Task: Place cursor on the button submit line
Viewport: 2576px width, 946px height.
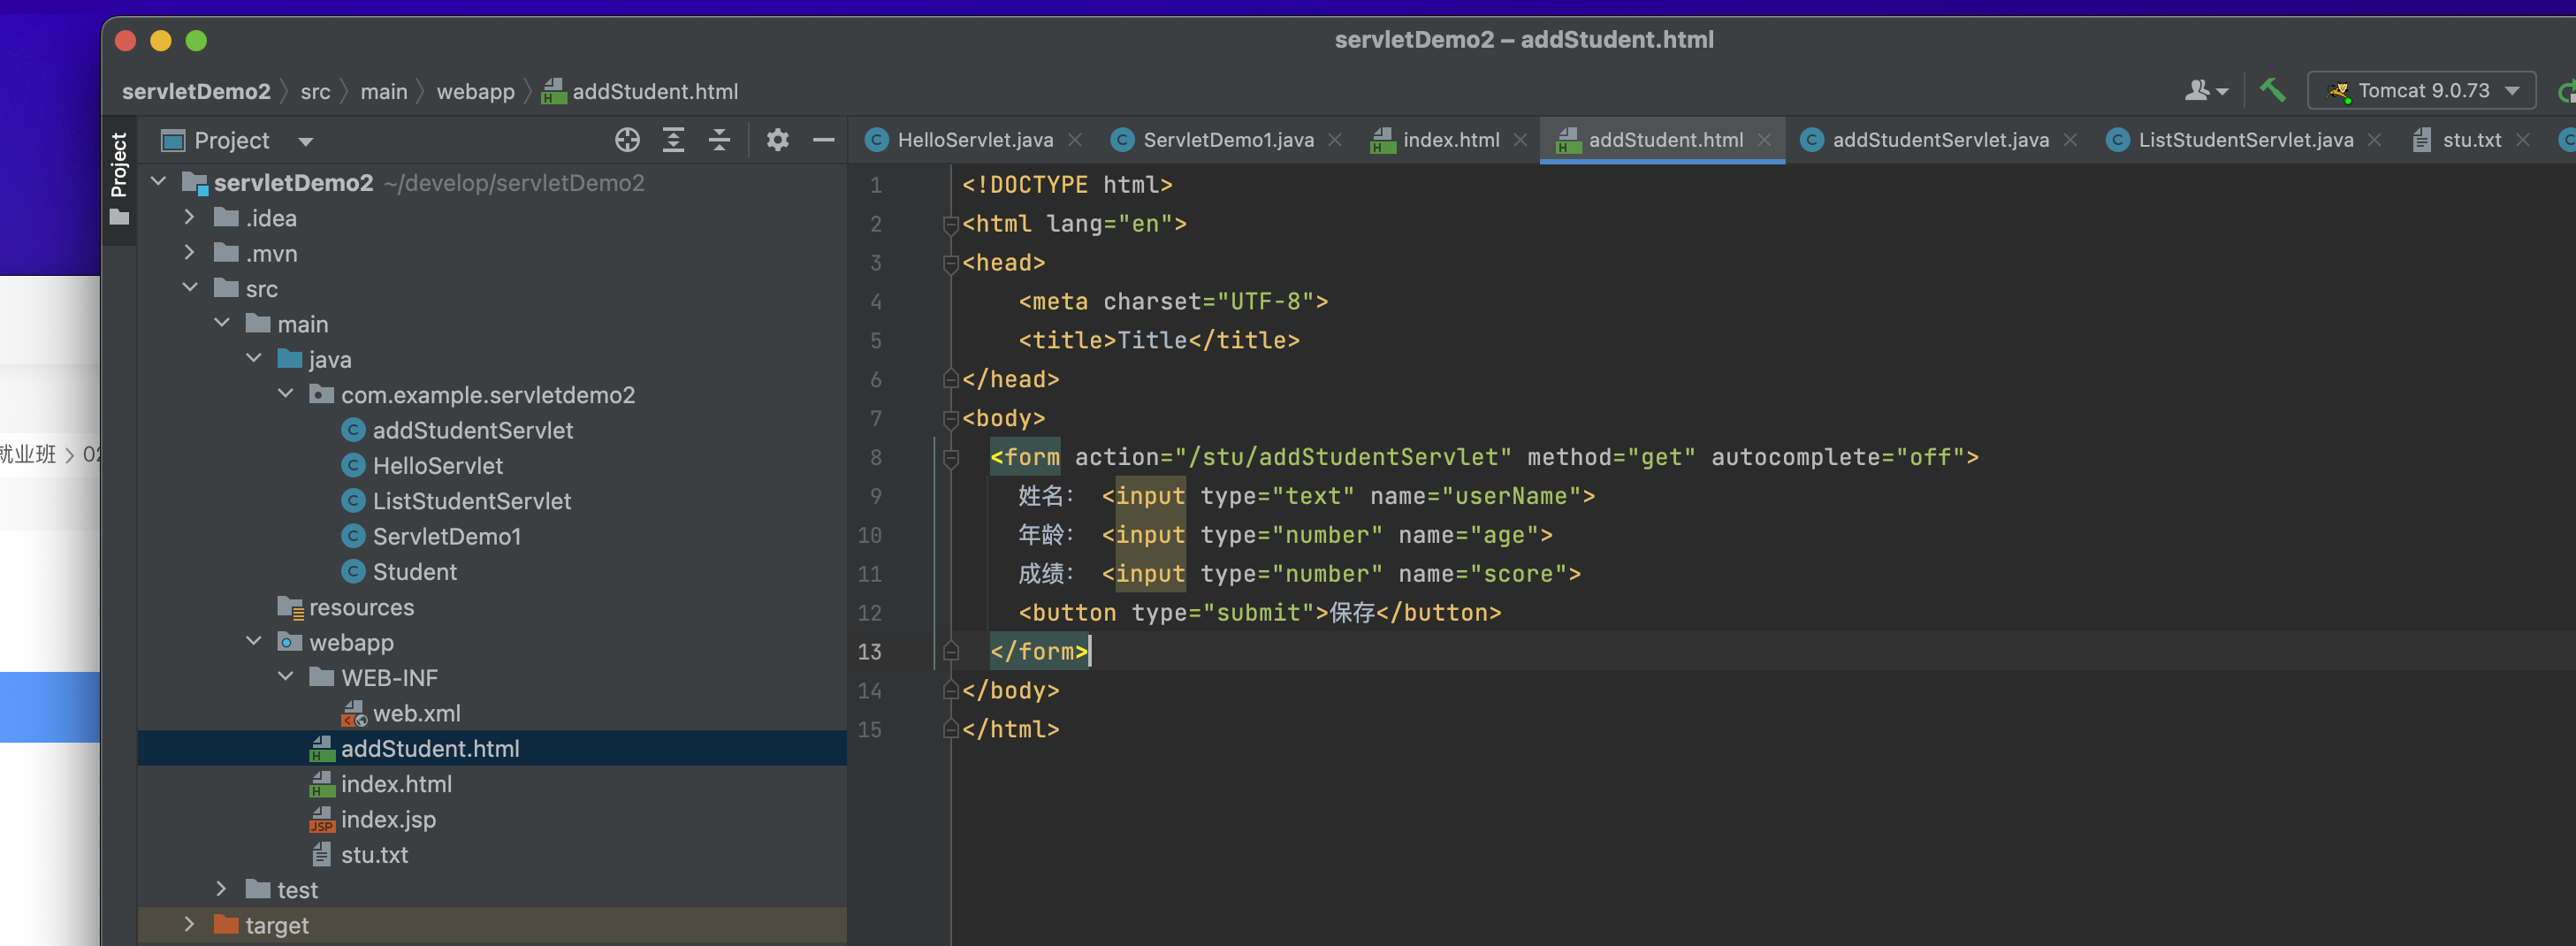Action: pyautogui.click(x=1259, y=612)
